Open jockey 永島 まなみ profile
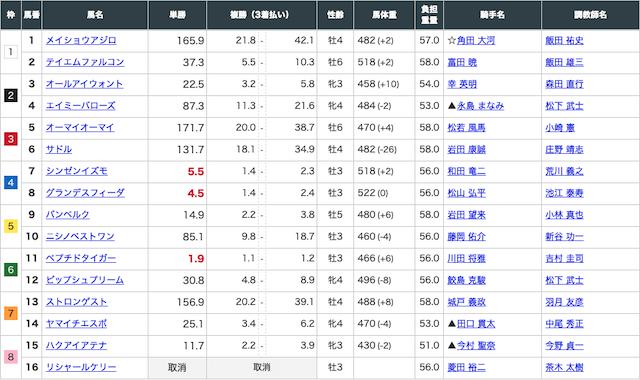640x380 pixels. (x=480, y=106)
